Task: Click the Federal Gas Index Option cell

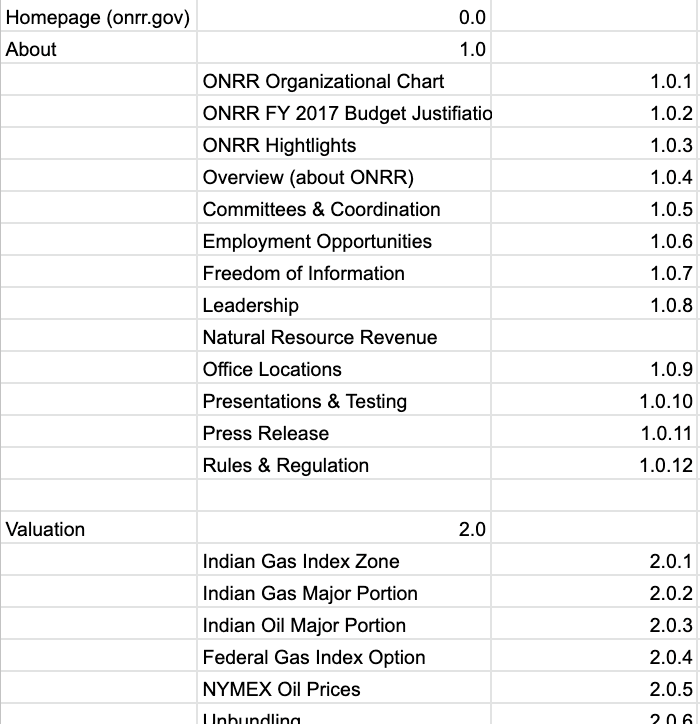Action: 344,657
